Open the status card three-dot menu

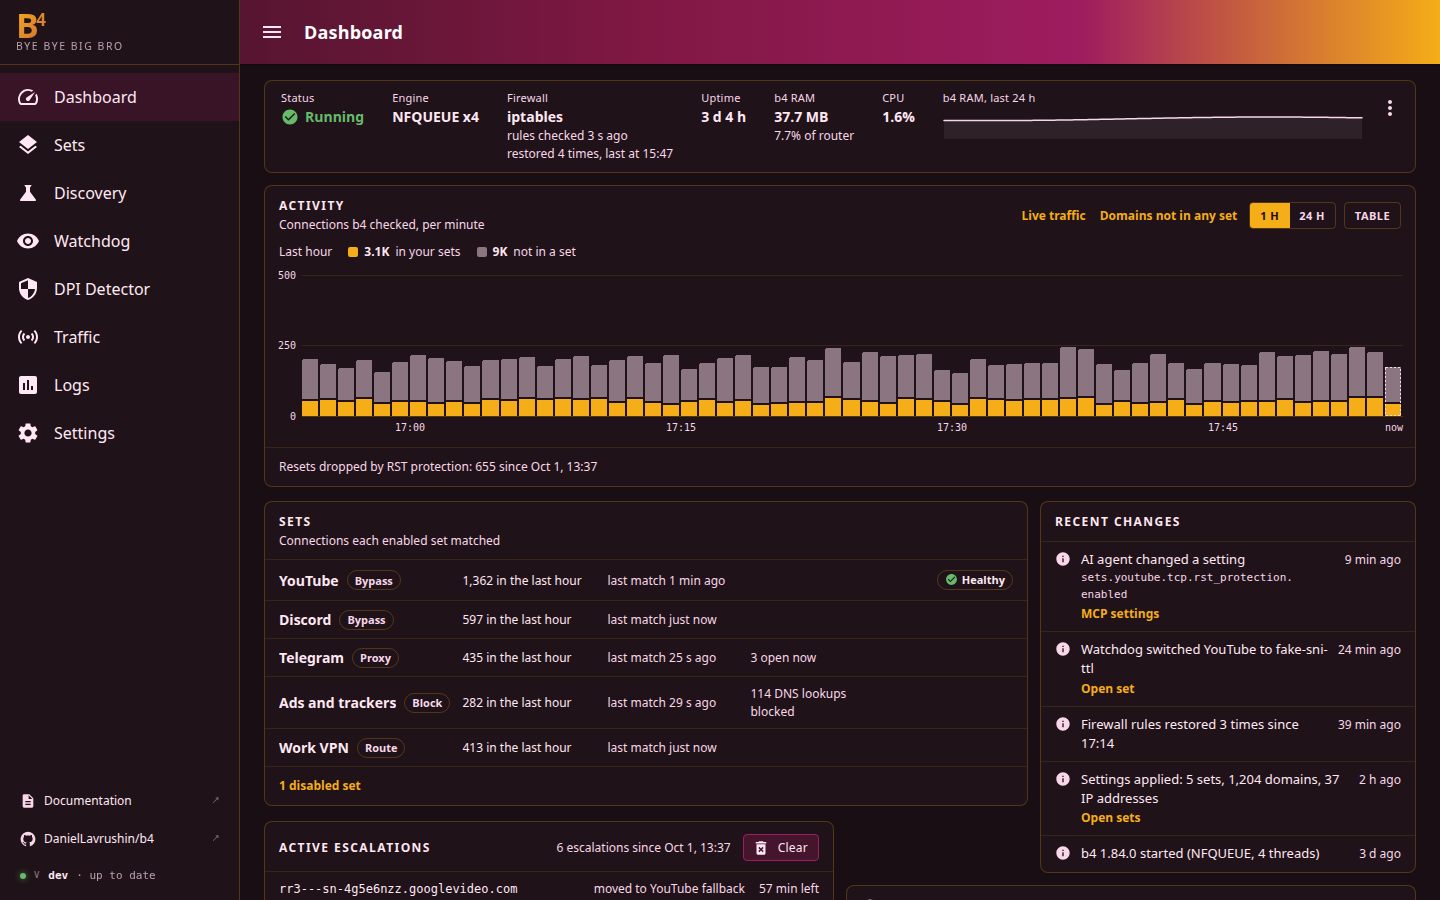coord(1389,108)
